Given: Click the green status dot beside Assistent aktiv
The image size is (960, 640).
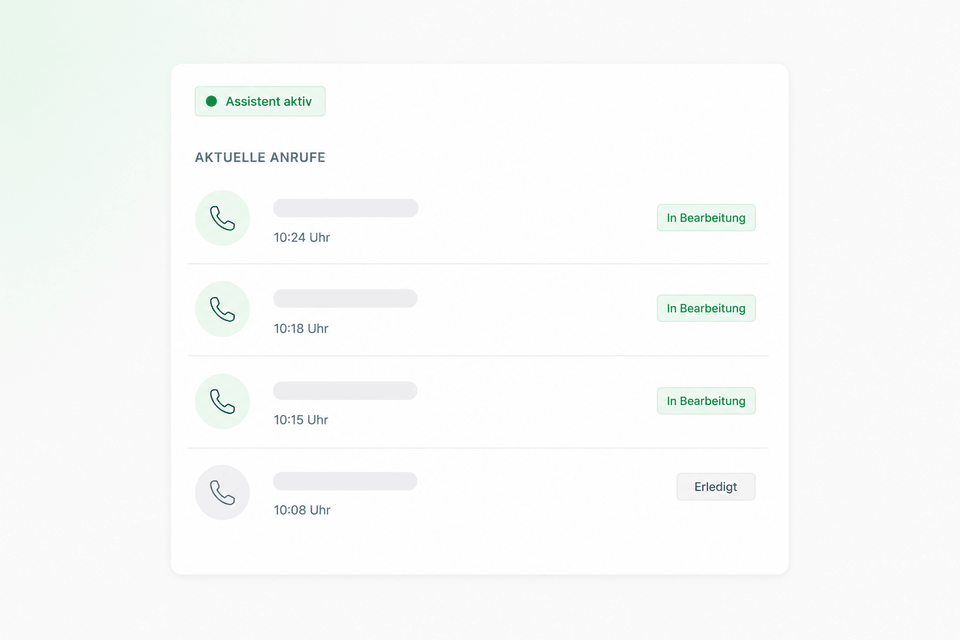Looking at the screenshot, I should pos(211,101).
